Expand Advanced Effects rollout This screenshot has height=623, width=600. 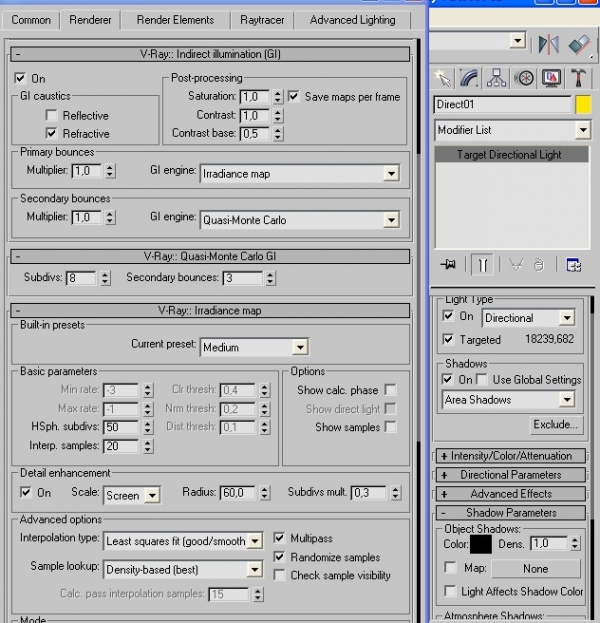pos(511,494)
